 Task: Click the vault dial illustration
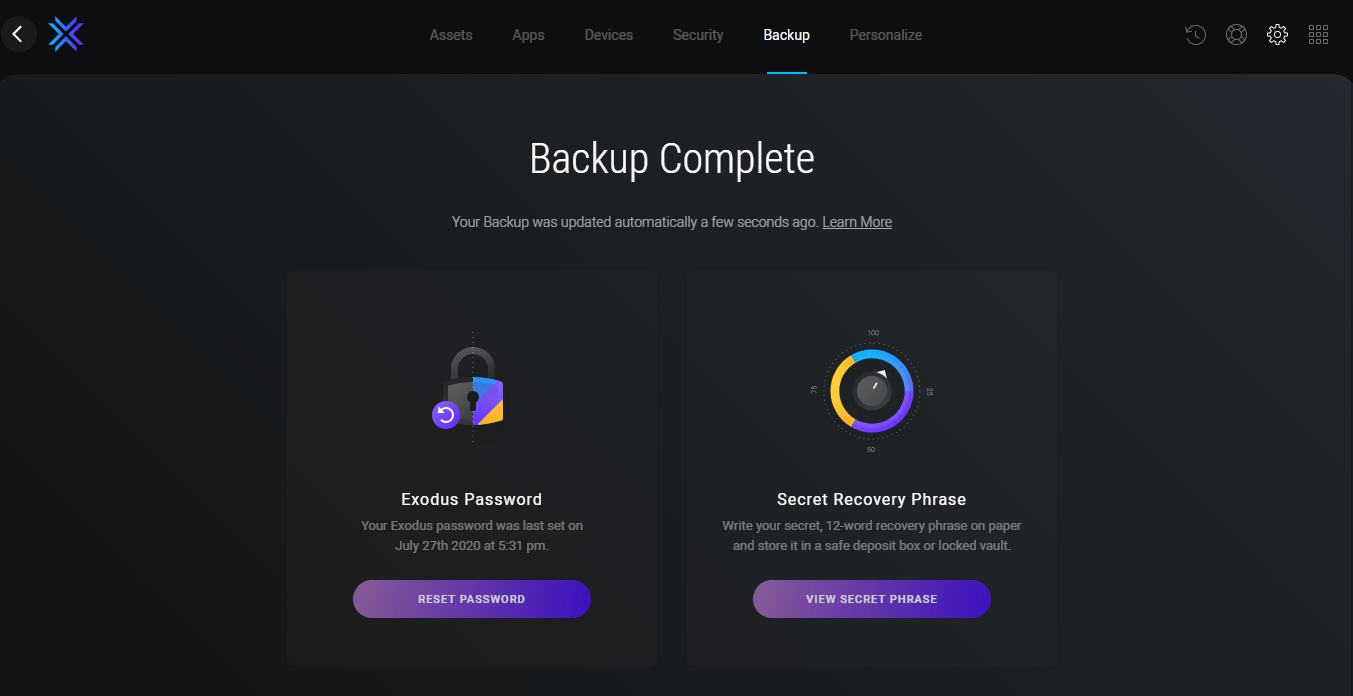(x=871, y=391)
